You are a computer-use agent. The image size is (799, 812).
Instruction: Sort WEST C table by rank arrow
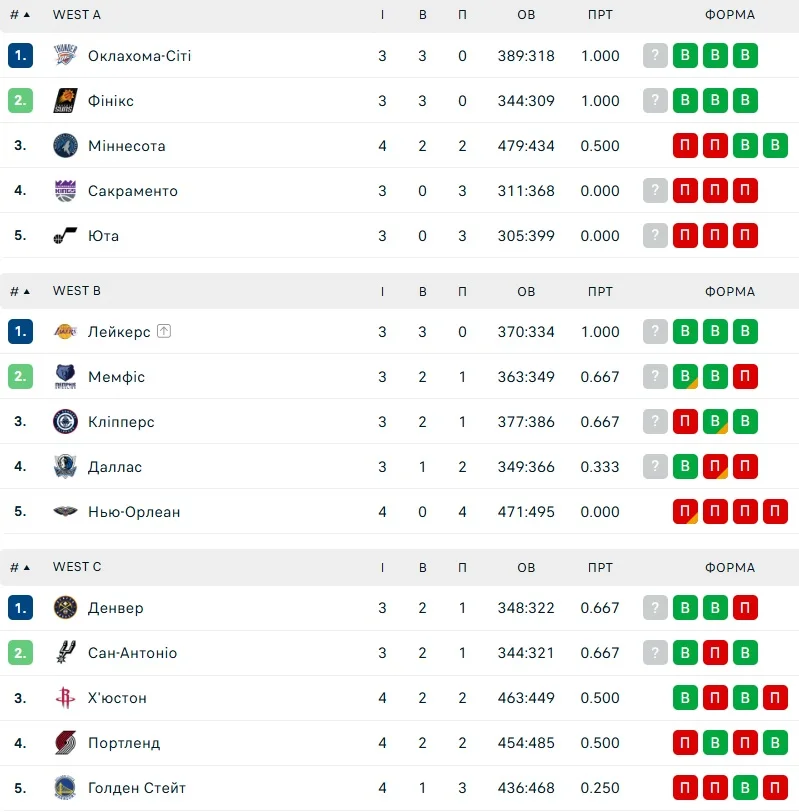(x=26, y=567)
